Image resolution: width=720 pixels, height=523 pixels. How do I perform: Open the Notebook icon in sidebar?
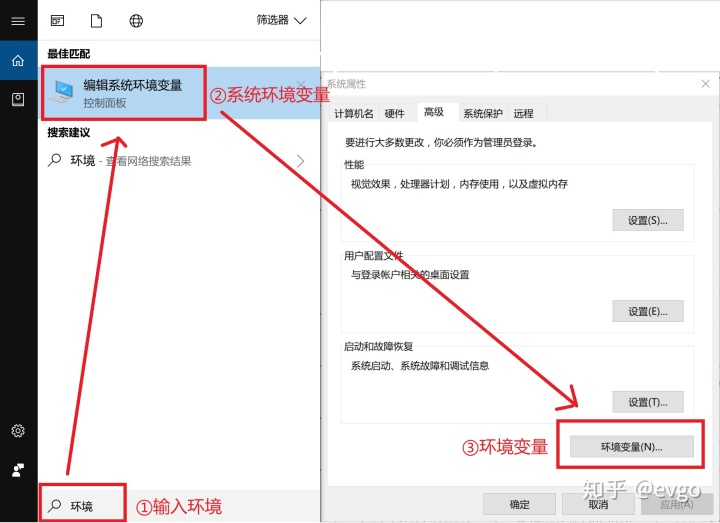coord(18,100)
